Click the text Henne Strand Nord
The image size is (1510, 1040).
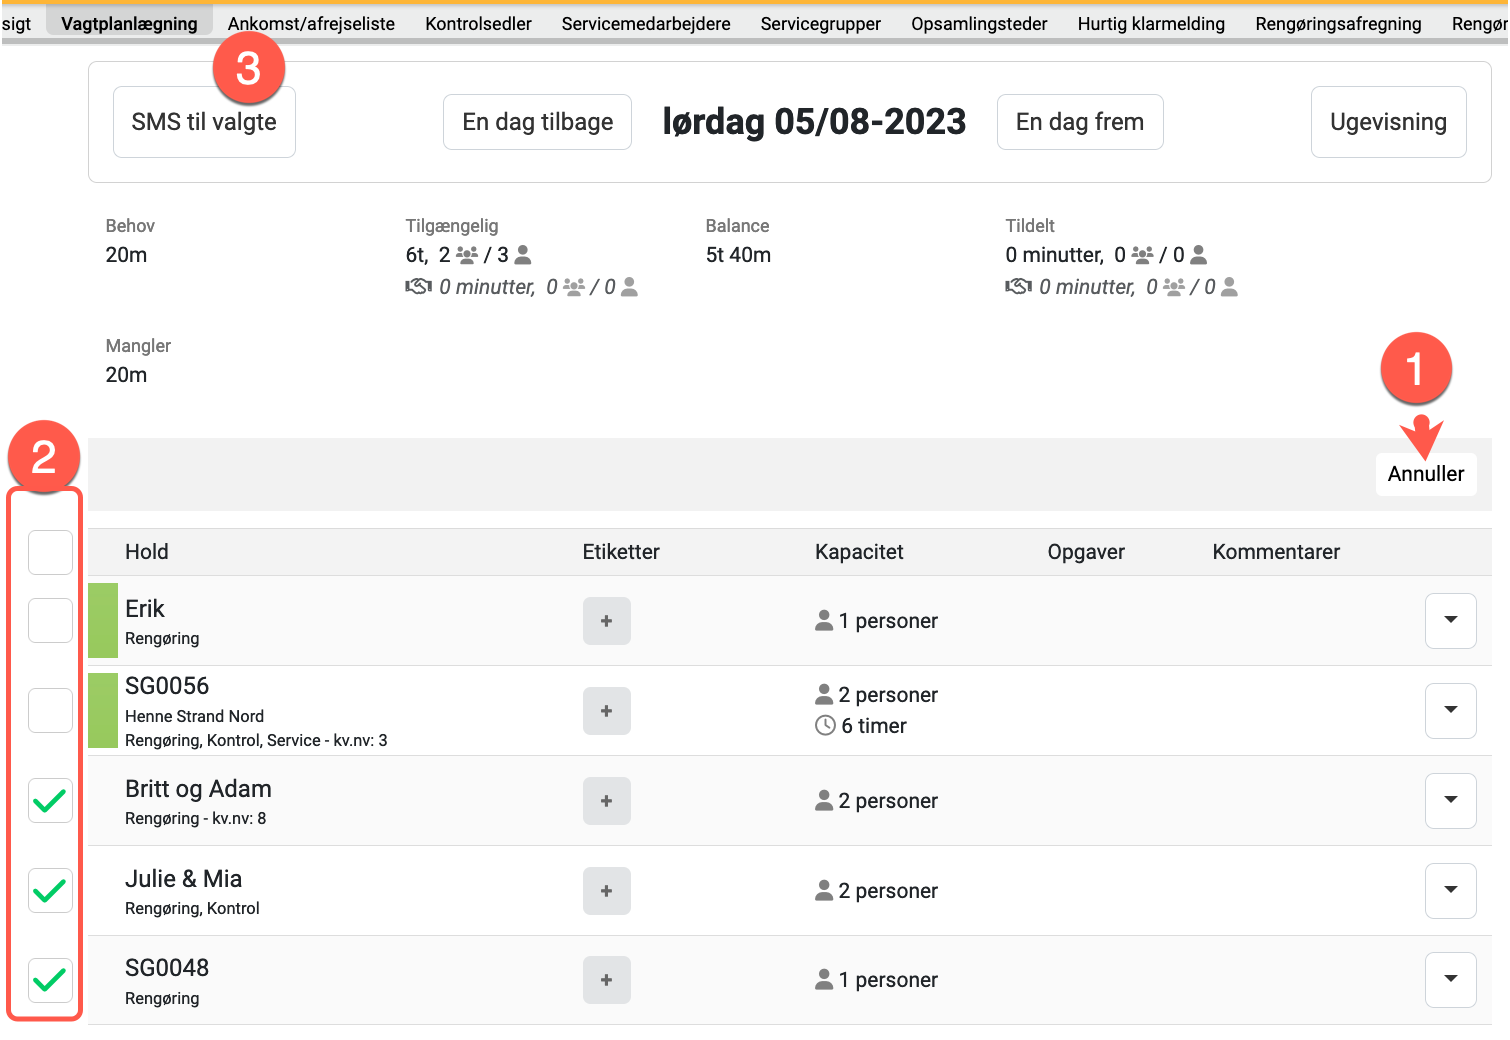(x=195, y=716)
